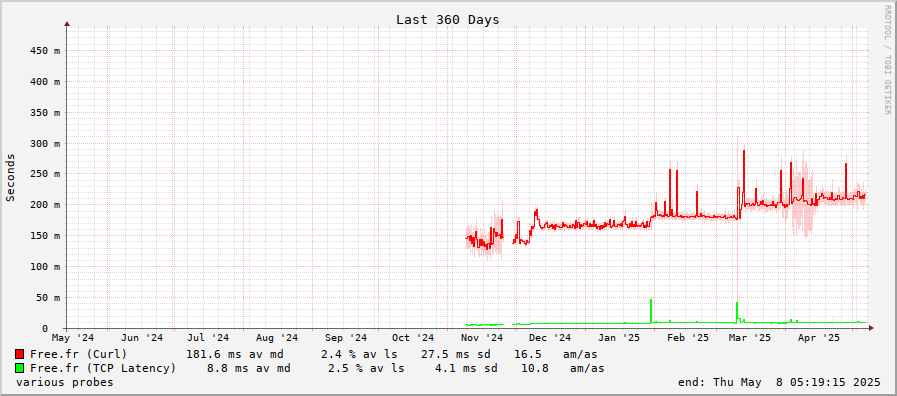Click the 'Free.fr (Curl)' legend label
897x396 pixels.
pos(78,354)
